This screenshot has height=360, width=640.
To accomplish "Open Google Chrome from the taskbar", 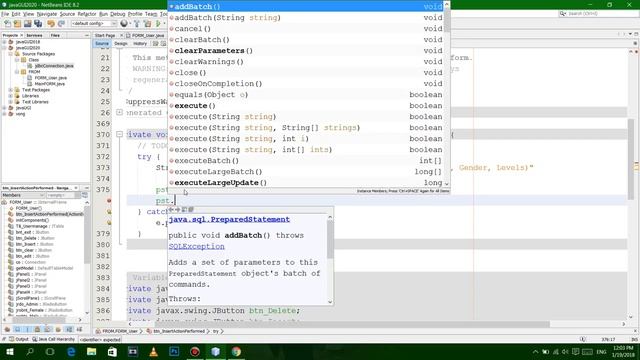I will point(236,351).
